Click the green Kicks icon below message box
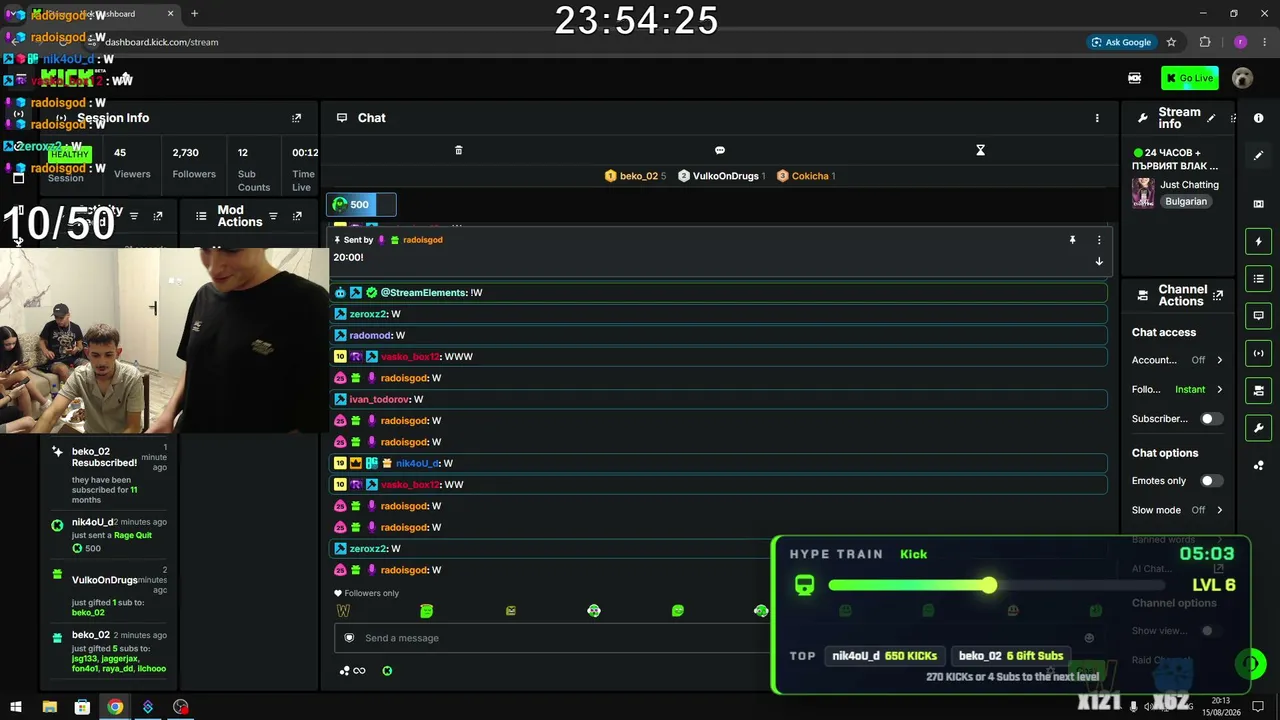 tap(387, 671)
